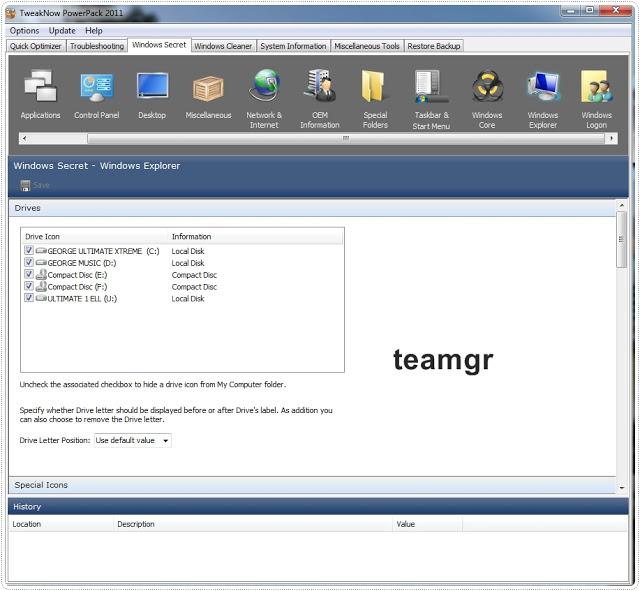Click the settings panel vertical scrollbar thumb
640x591 pixels.
pyautogui.click(x=621, y=239)
